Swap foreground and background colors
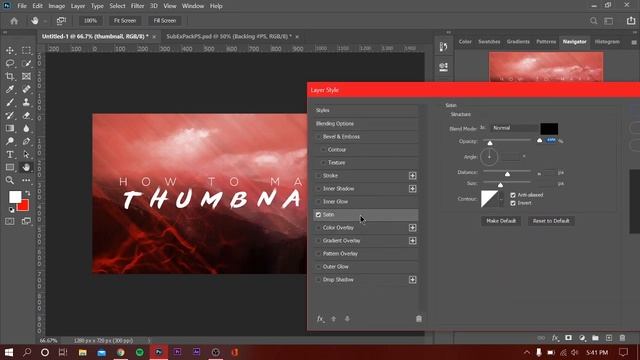 click(x=27, y=193)
